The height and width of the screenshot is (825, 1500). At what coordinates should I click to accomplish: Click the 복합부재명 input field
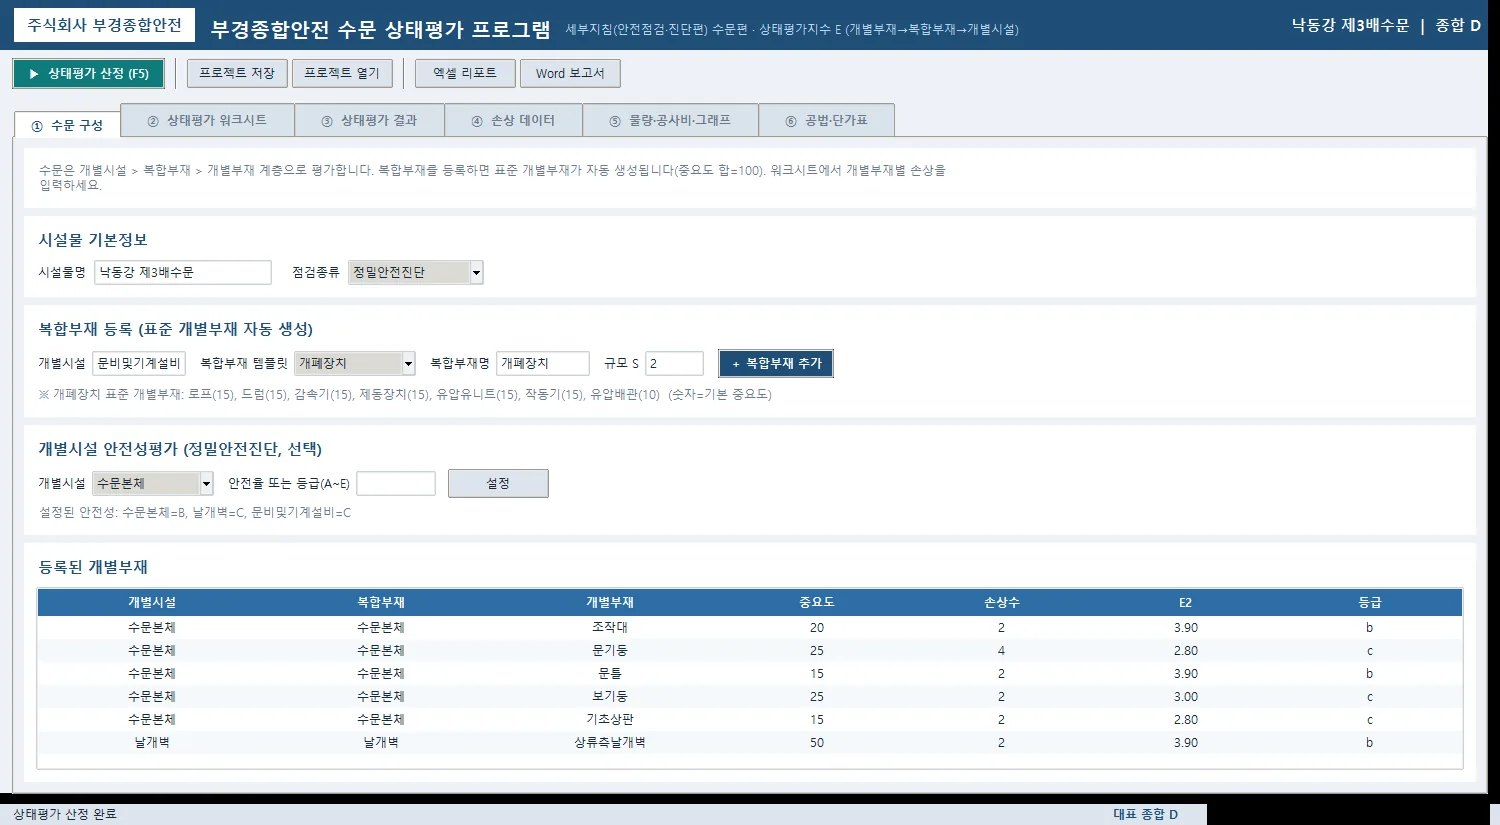[543, 363]
